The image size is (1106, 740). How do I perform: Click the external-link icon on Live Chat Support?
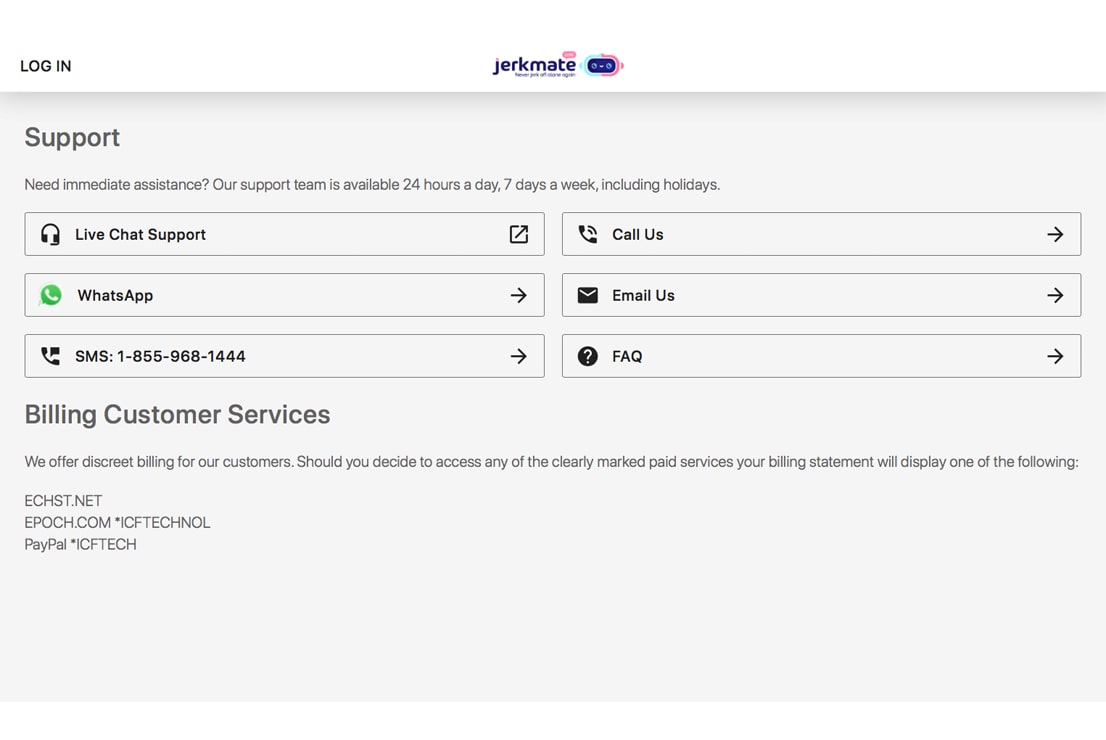click(518, 234)
